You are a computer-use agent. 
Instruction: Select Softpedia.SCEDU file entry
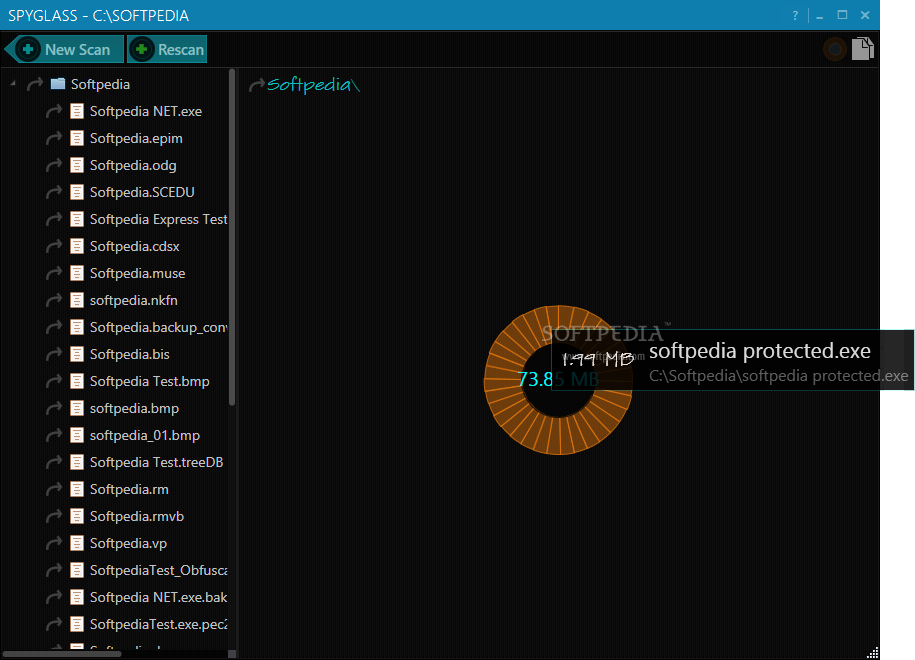[142, 192]
